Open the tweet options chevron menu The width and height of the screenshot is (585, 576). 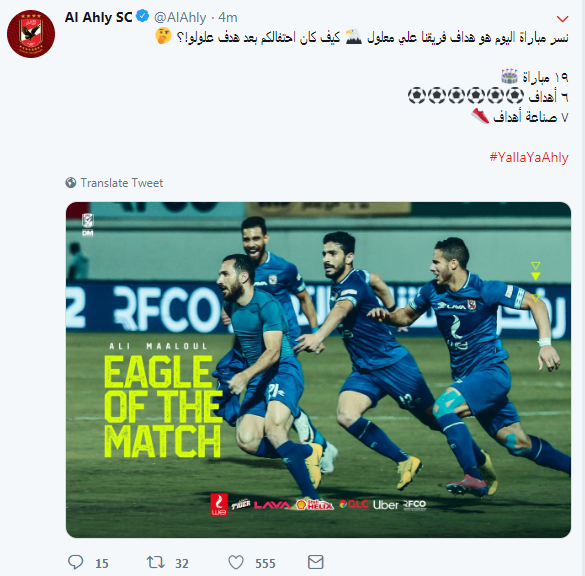562,19
